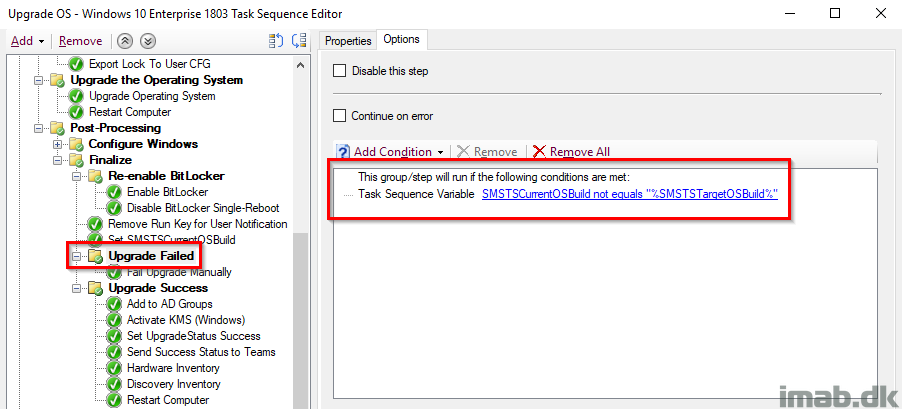Collapse the Re-enable BitLocker group
The image size is (902, 409).
[77, 175]
